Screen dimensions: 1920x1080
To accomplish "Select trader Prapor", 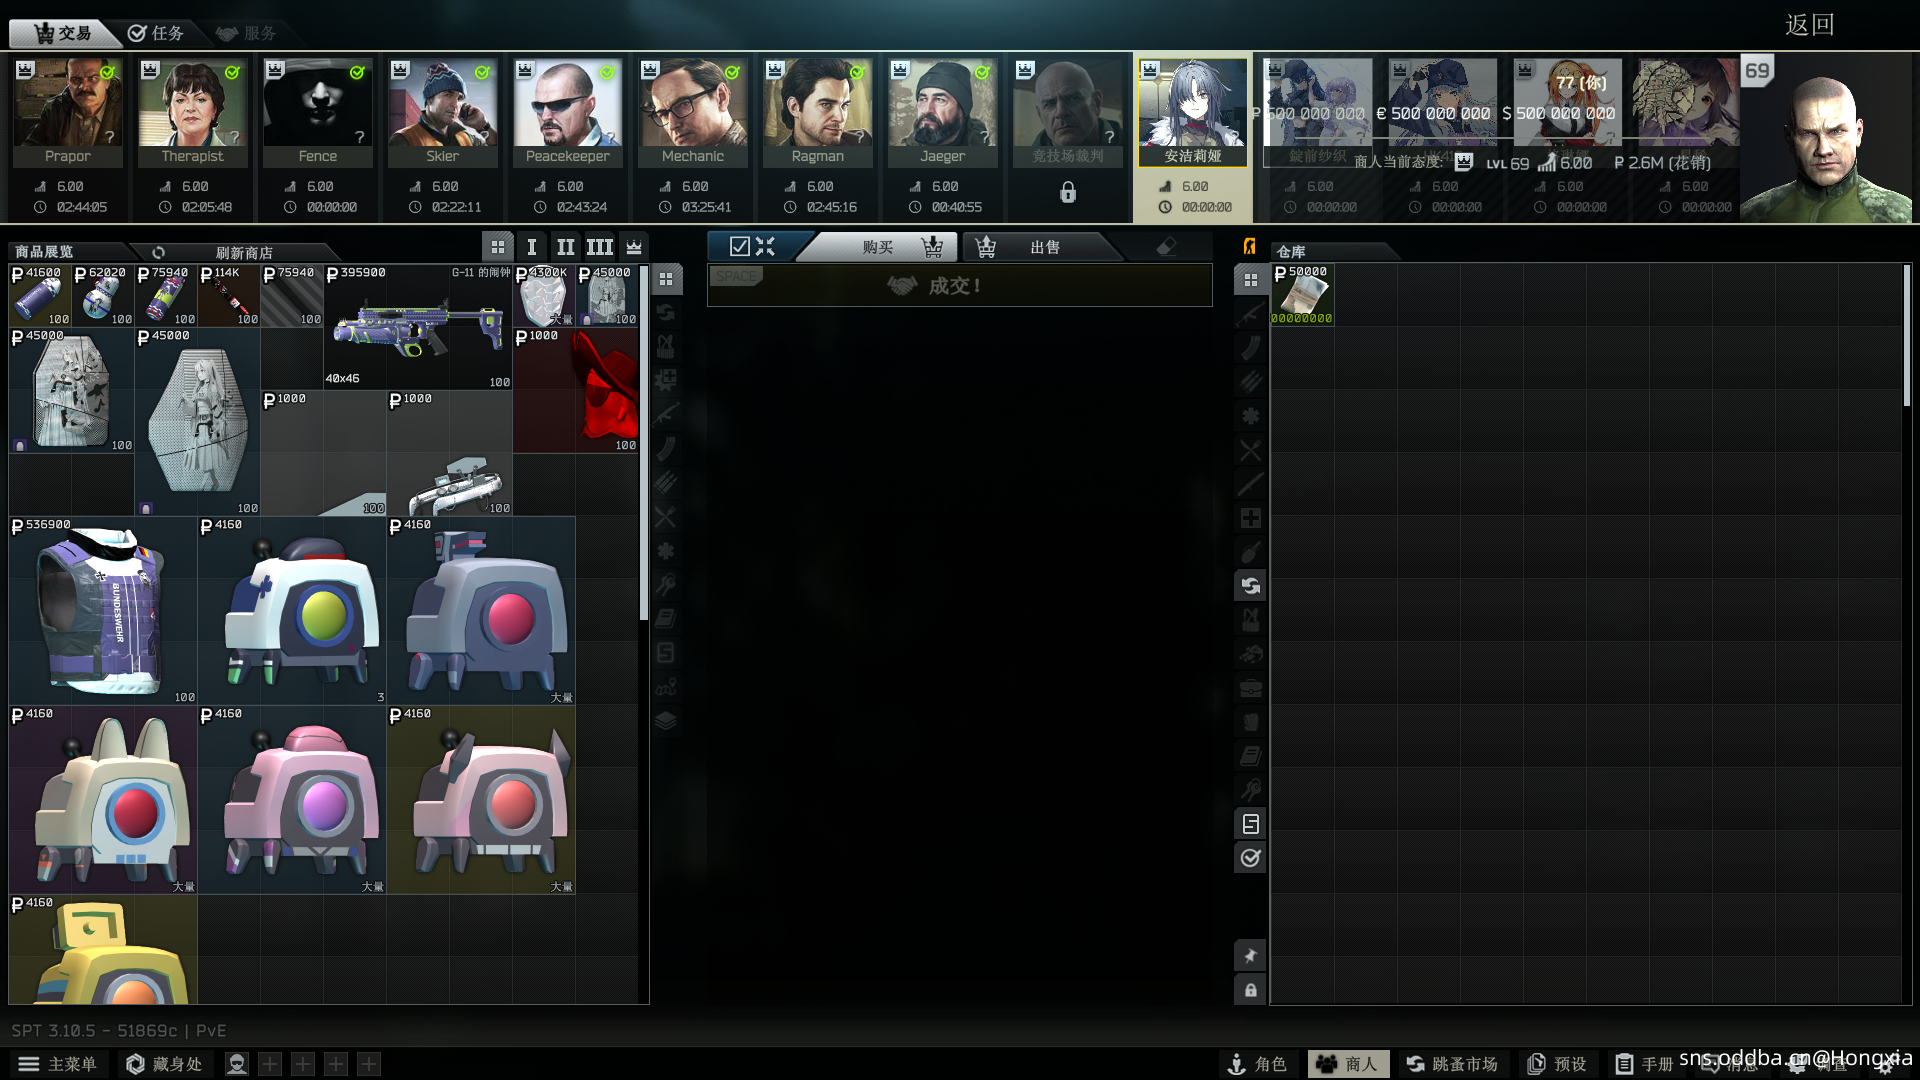I will pyautogui.click(x=68, y=112).
